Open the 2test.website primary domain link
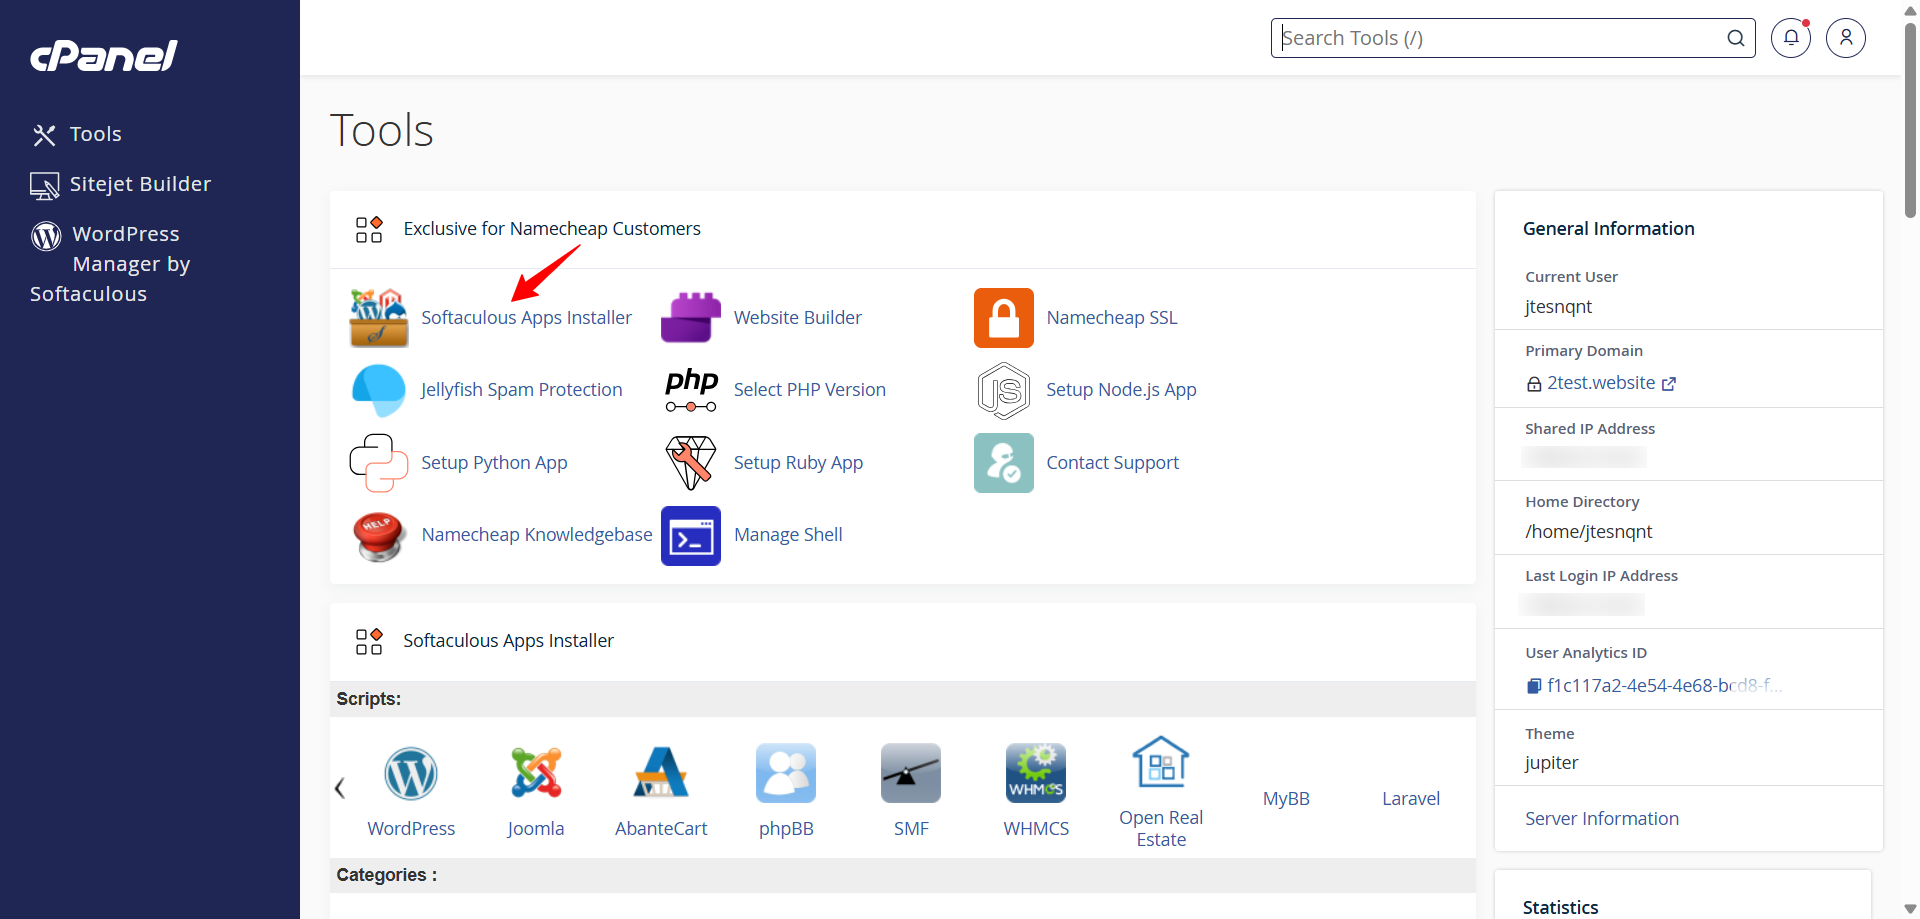This screenshot has height=919, width=1920. click(x=1601, y=383)
